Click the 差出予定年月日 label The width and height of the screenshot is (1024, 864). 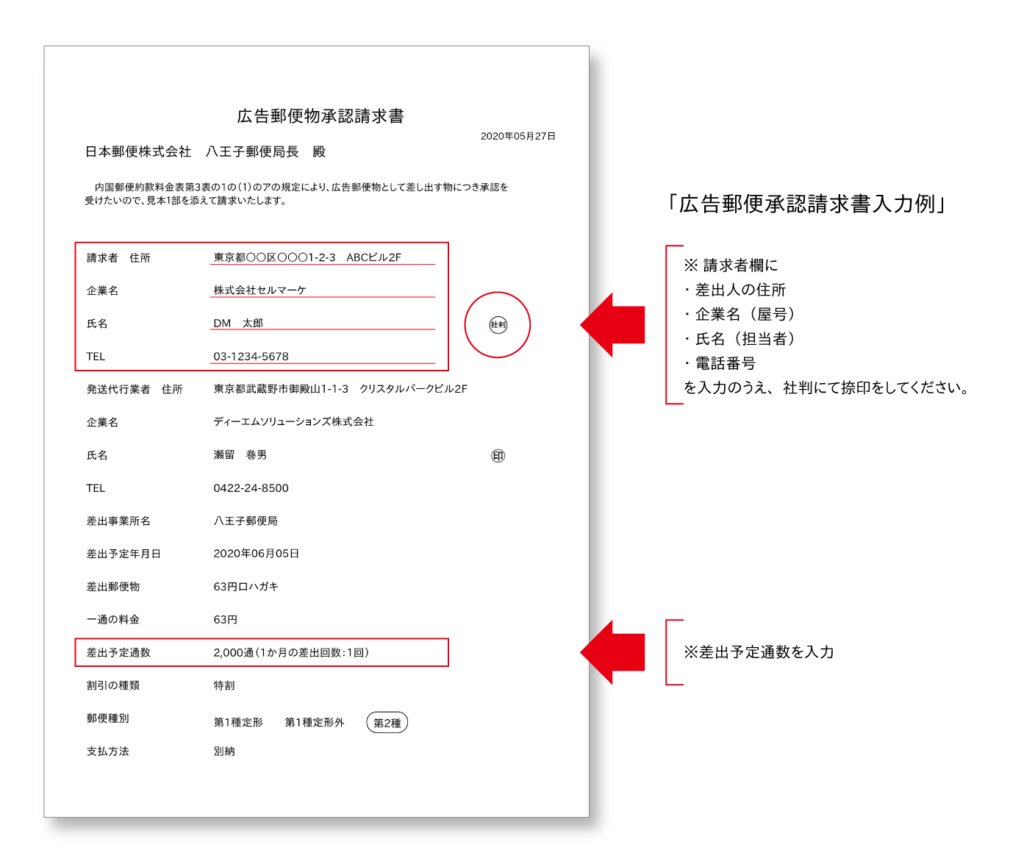pyautogui.click(x=123, y=554)
